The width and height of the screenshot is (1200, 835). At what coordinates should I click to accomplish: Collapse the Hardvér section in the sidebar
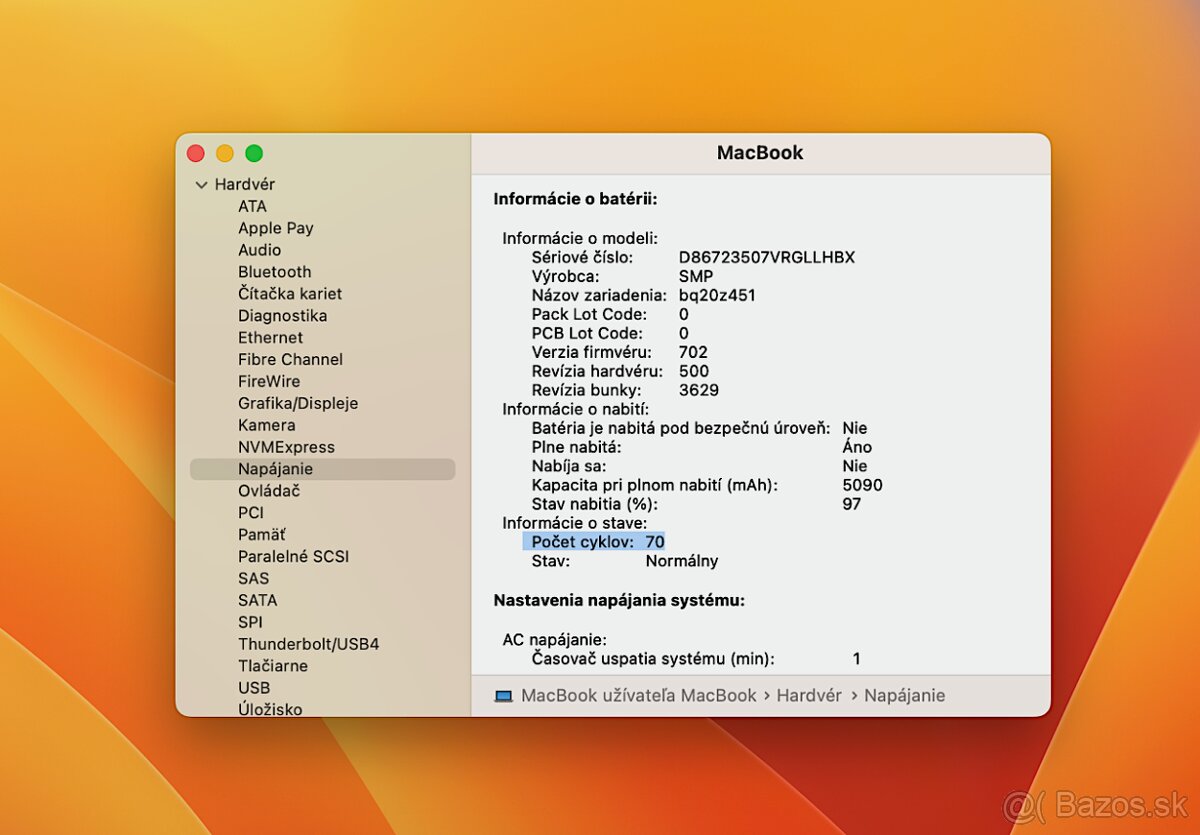(x=201, y=184)
